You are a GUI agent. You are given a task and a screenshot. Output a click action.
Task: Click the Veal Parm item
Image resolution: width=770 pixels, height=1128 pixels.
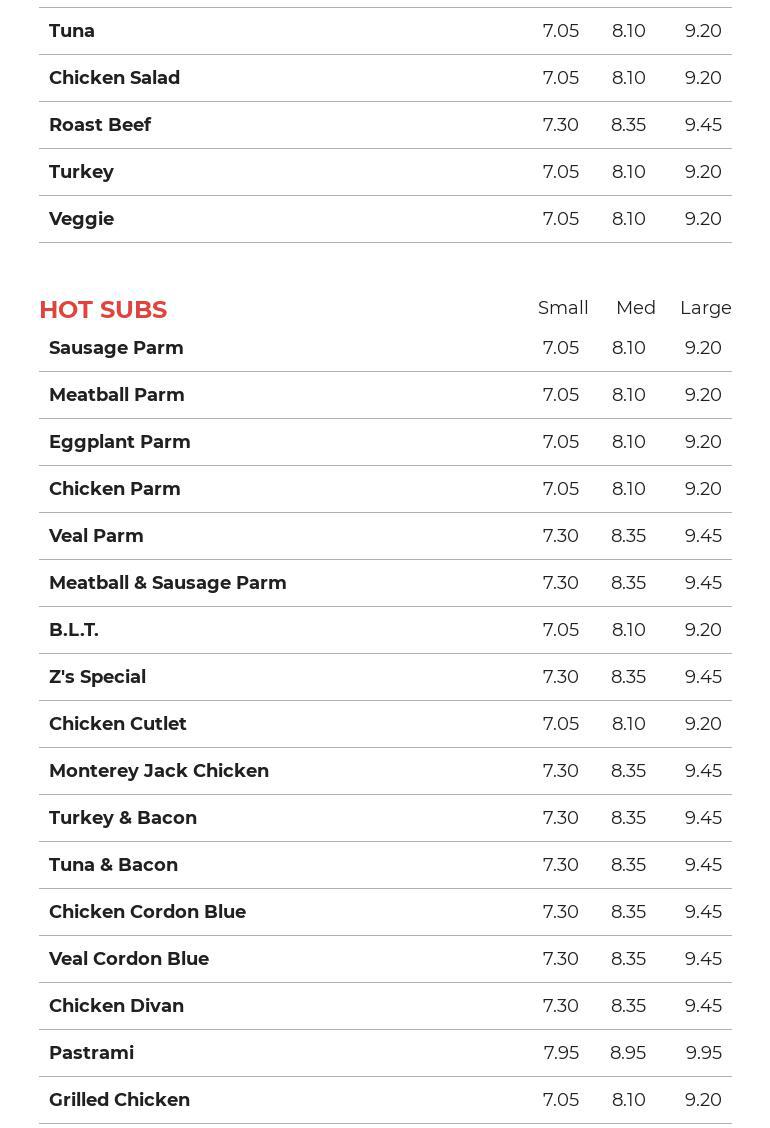pyautogui.click(x=96, y=536)
